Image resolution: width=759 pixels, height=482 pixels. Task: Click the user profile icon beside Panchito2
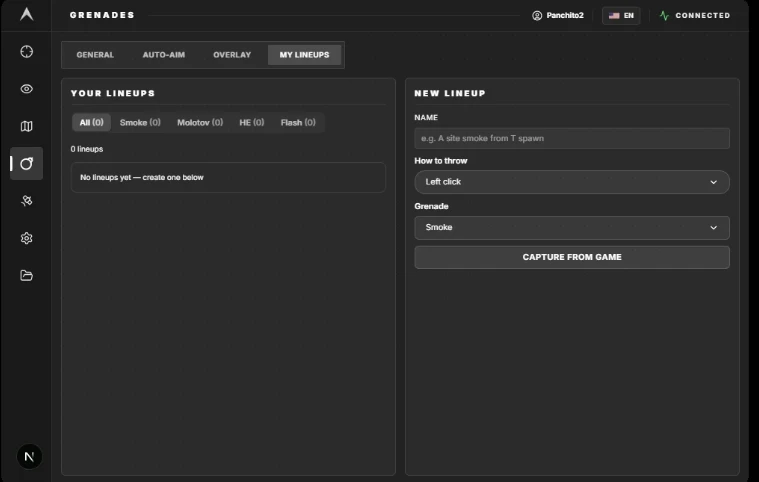pos(537,15)
